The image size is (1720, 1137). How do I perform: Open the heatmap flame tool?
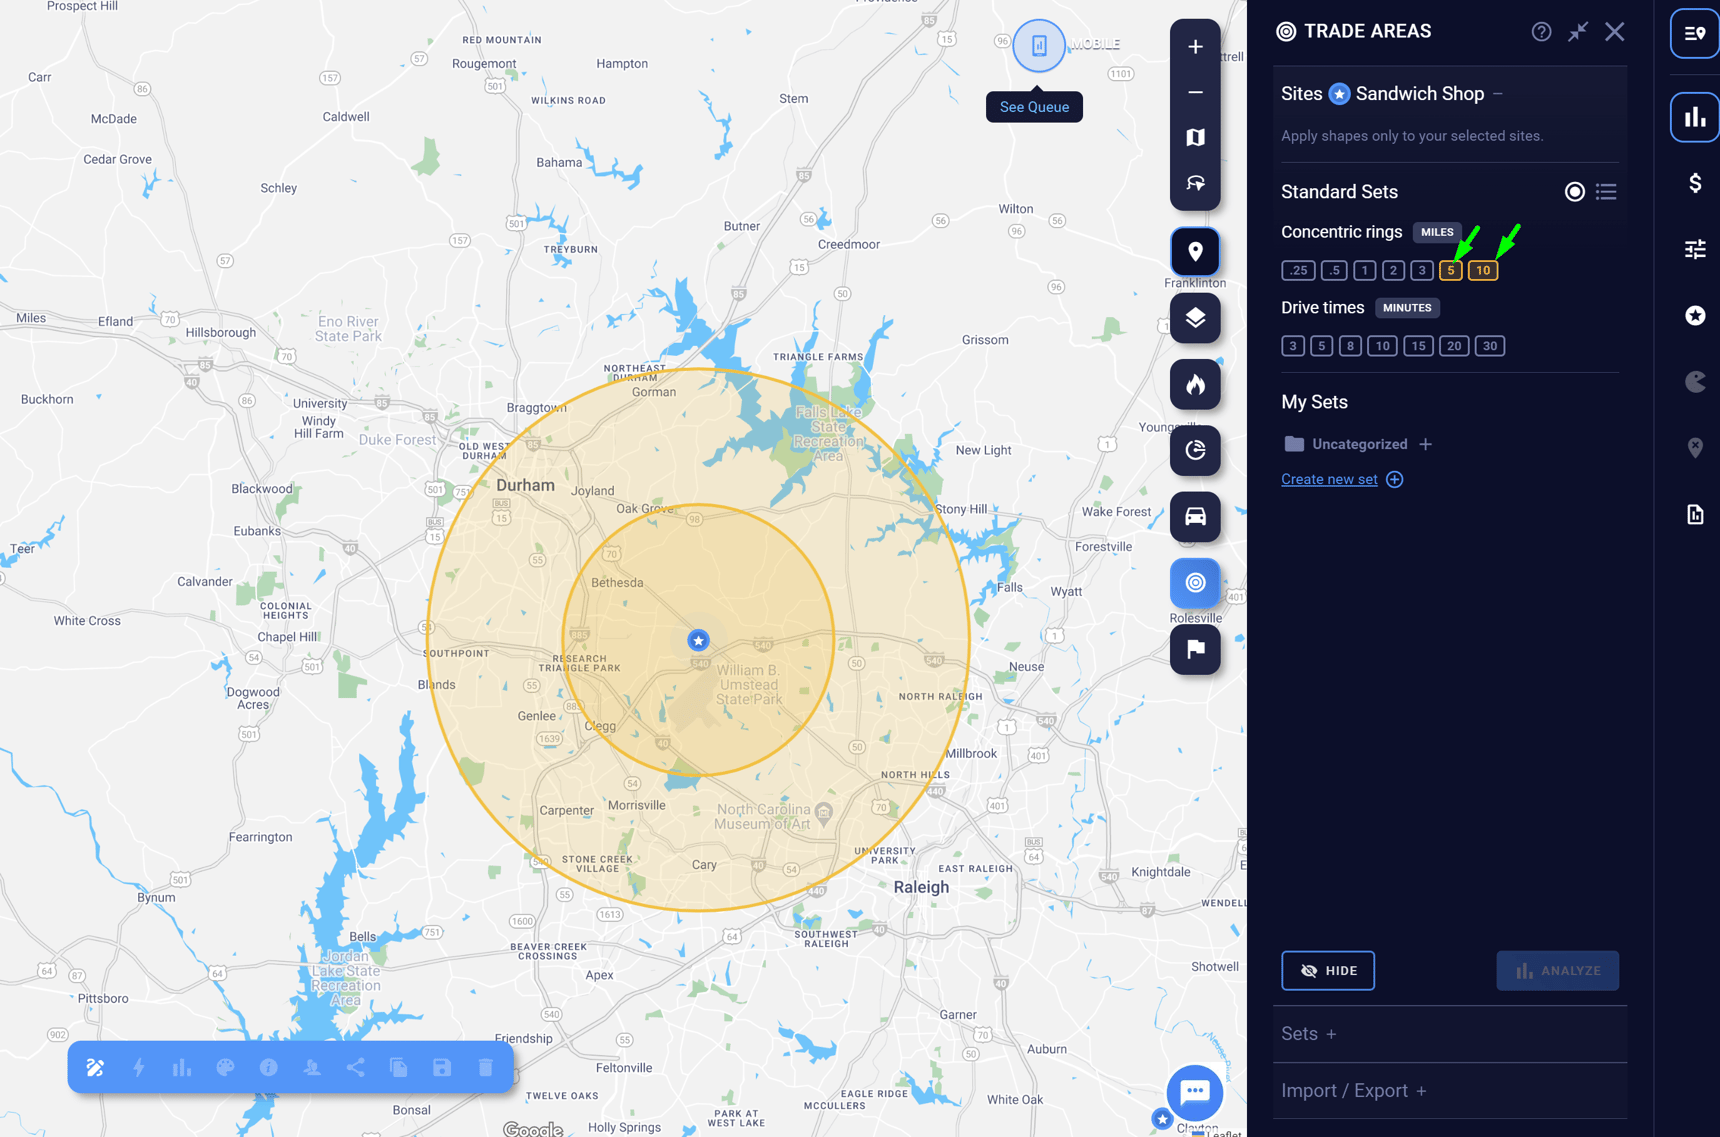point(1195,385)
